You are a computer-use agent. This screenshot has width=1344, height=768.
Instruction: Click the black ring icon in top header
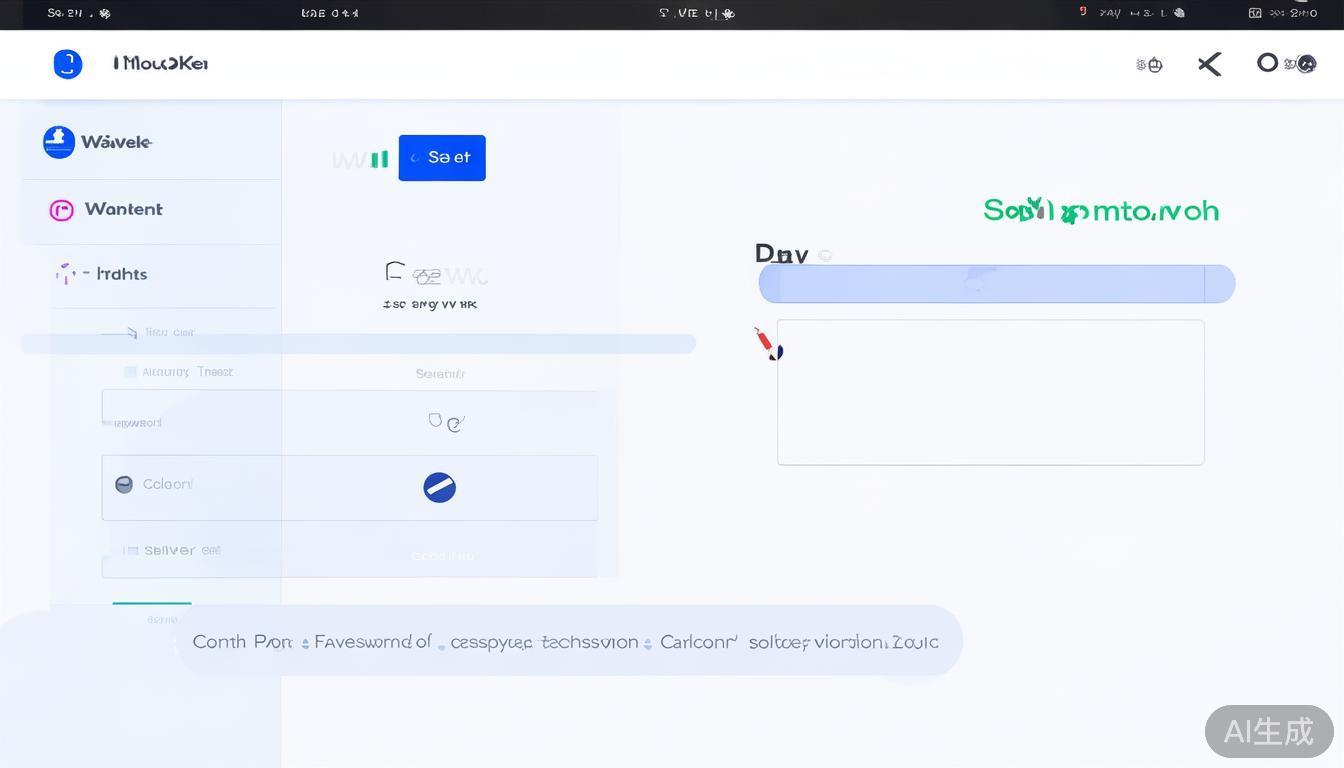[1267, 63]
